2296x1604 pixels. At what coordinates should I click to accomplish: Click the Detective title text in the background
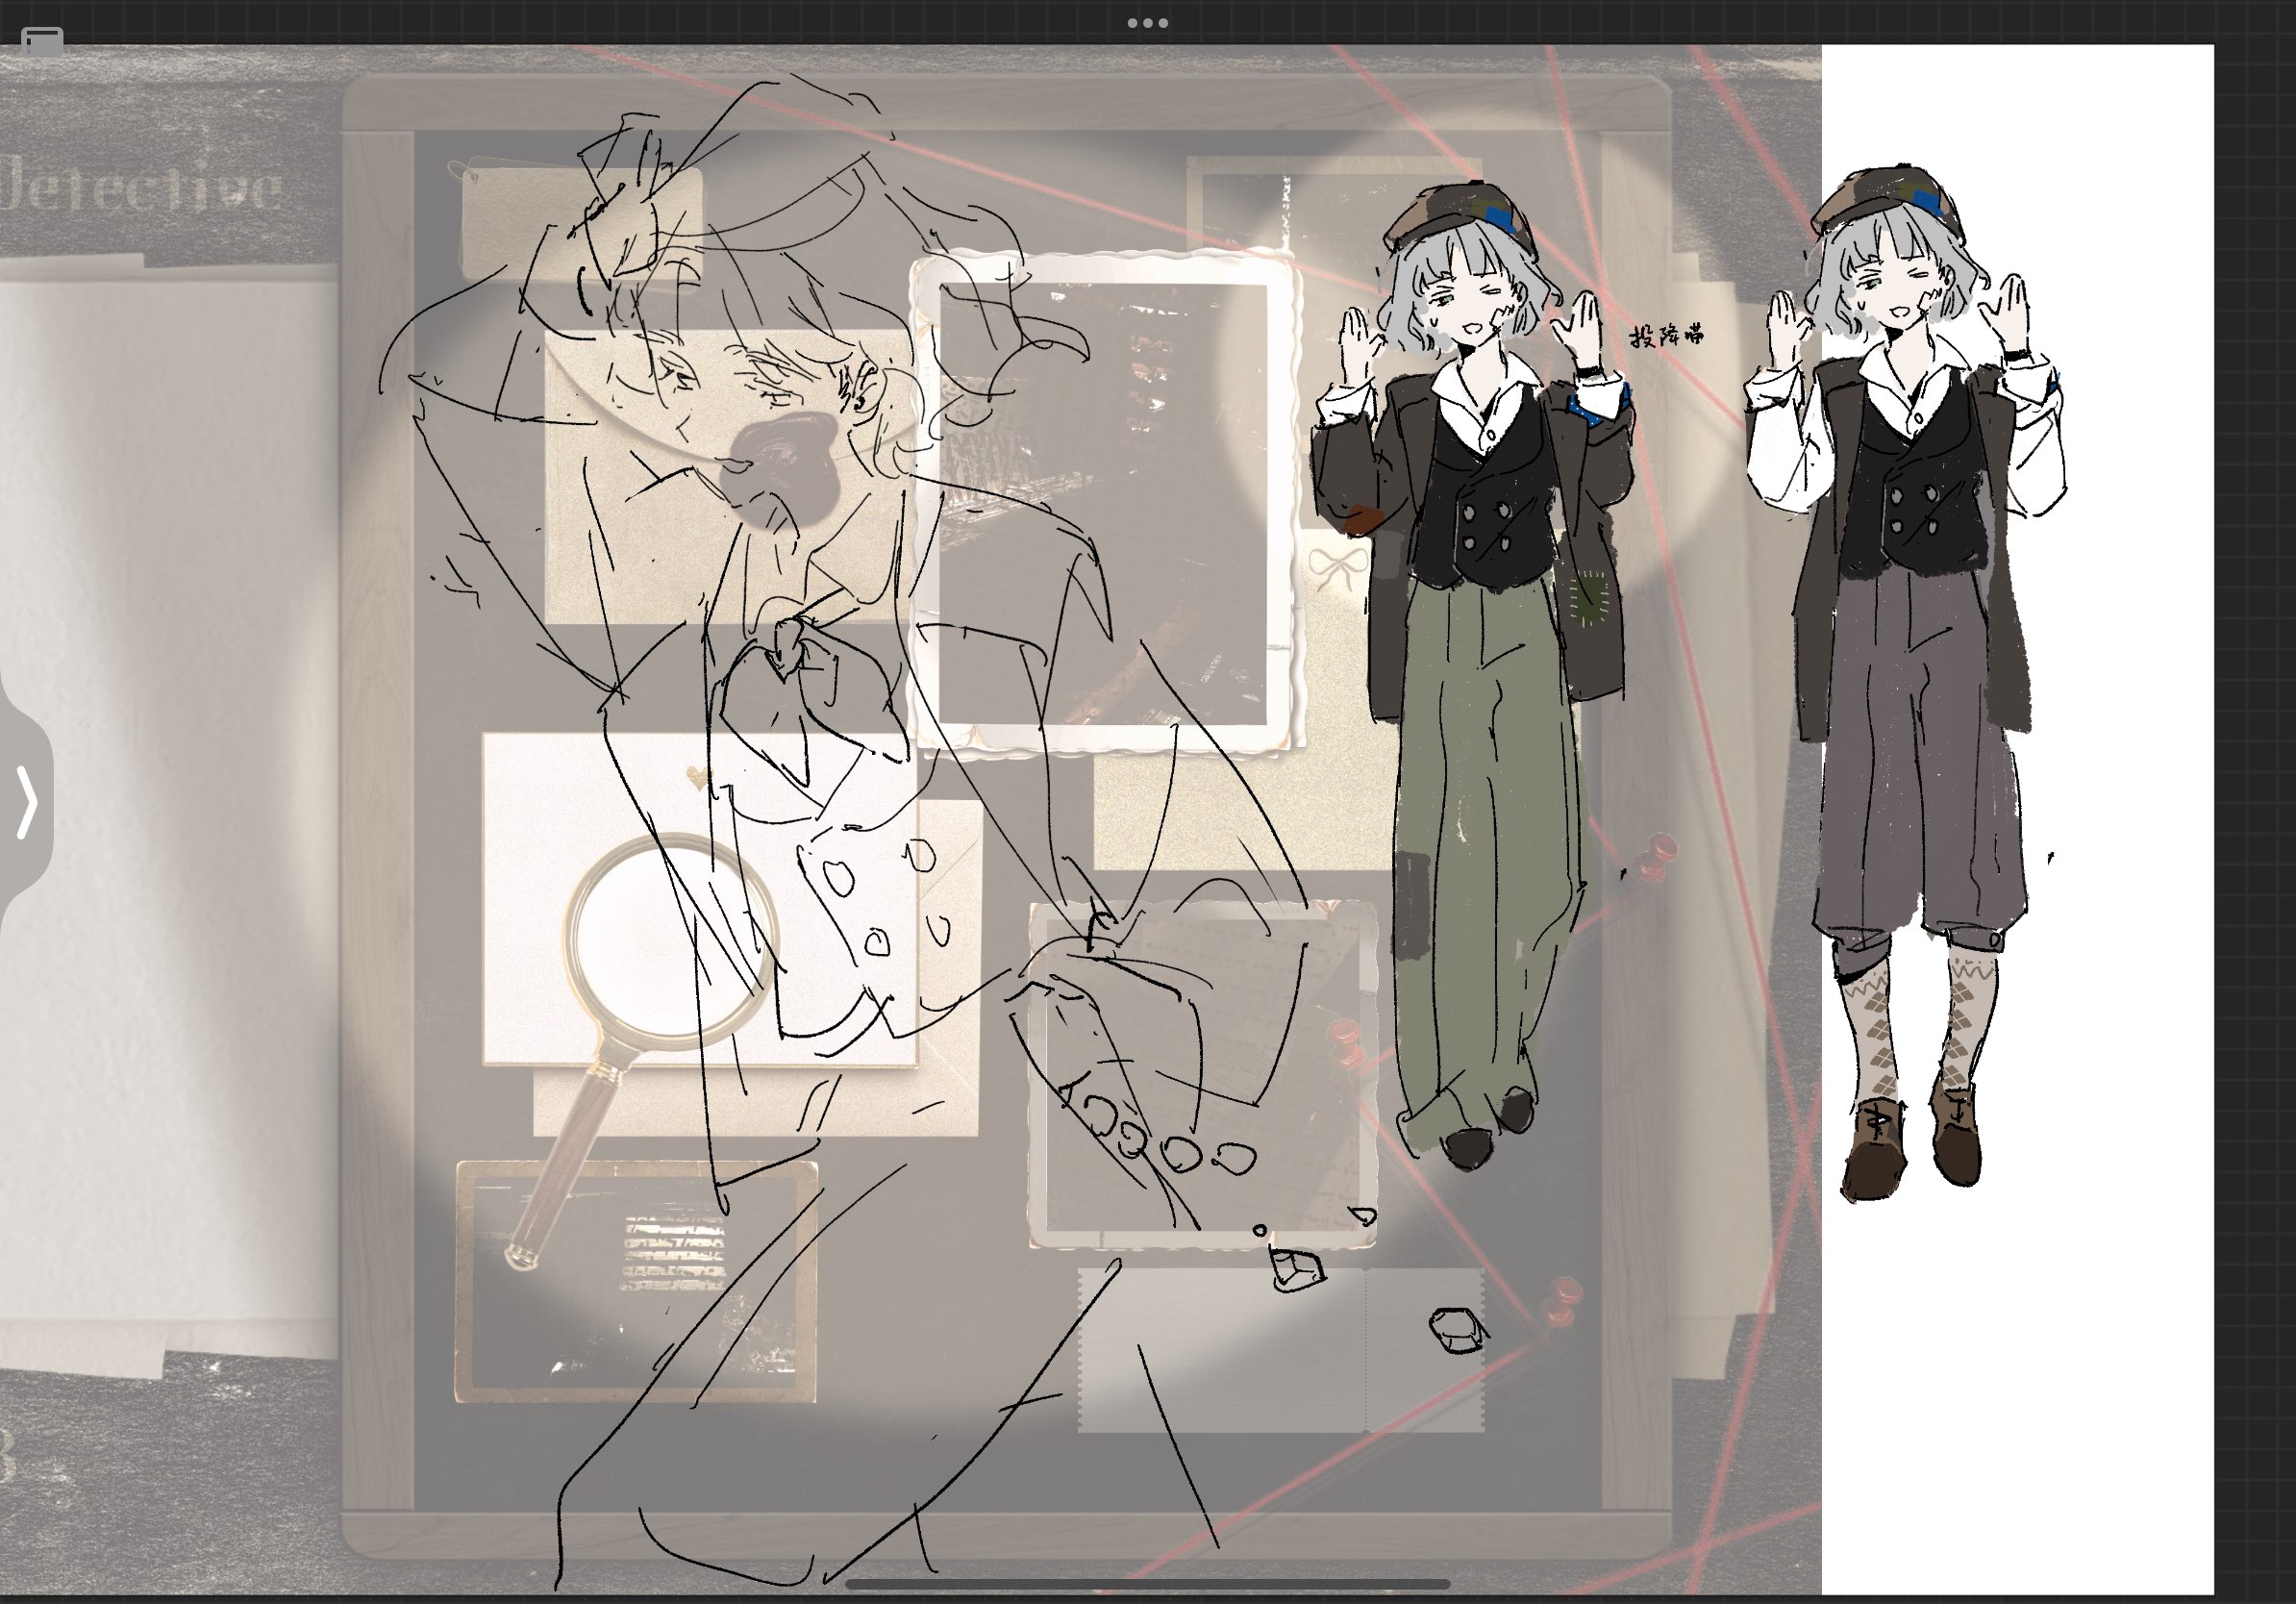(x=140, y=188)
